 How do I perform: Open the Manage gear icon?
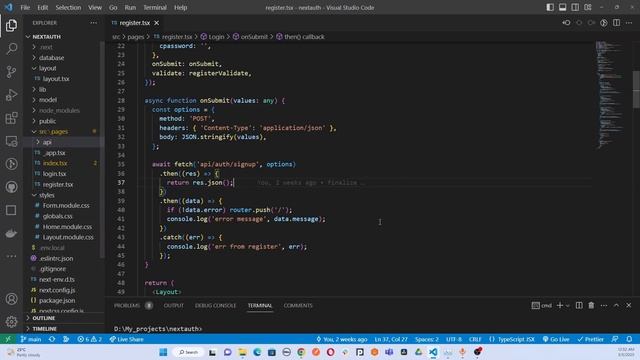click(x=11, y=322)
